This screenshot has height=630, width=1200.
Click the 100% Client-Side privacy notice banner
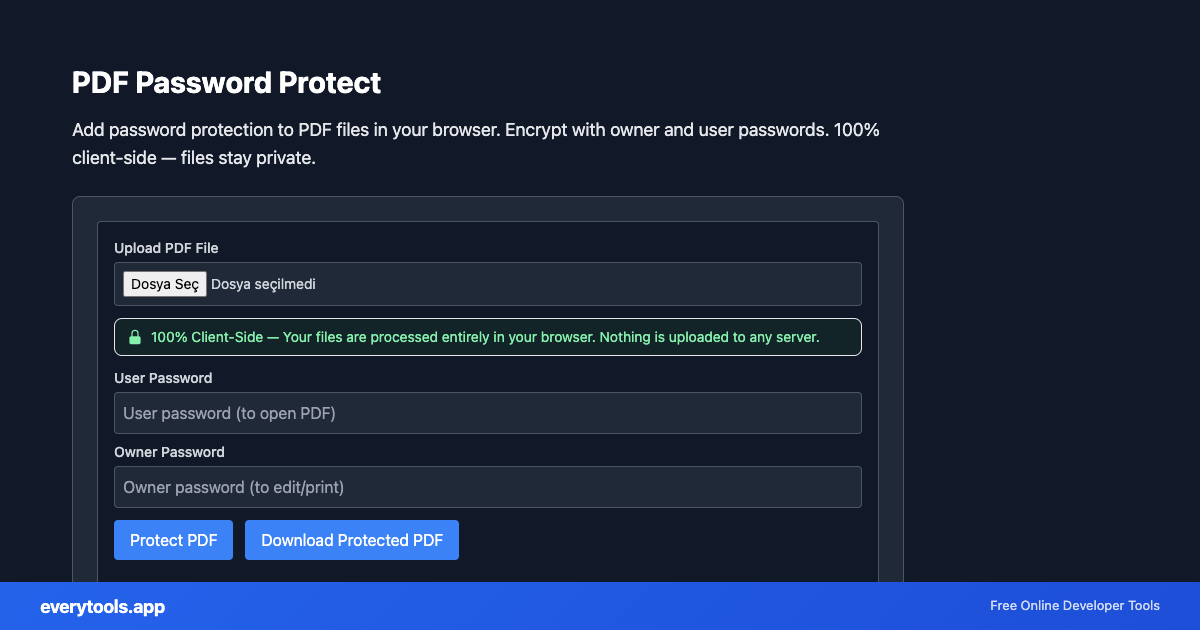pos(487,337)
